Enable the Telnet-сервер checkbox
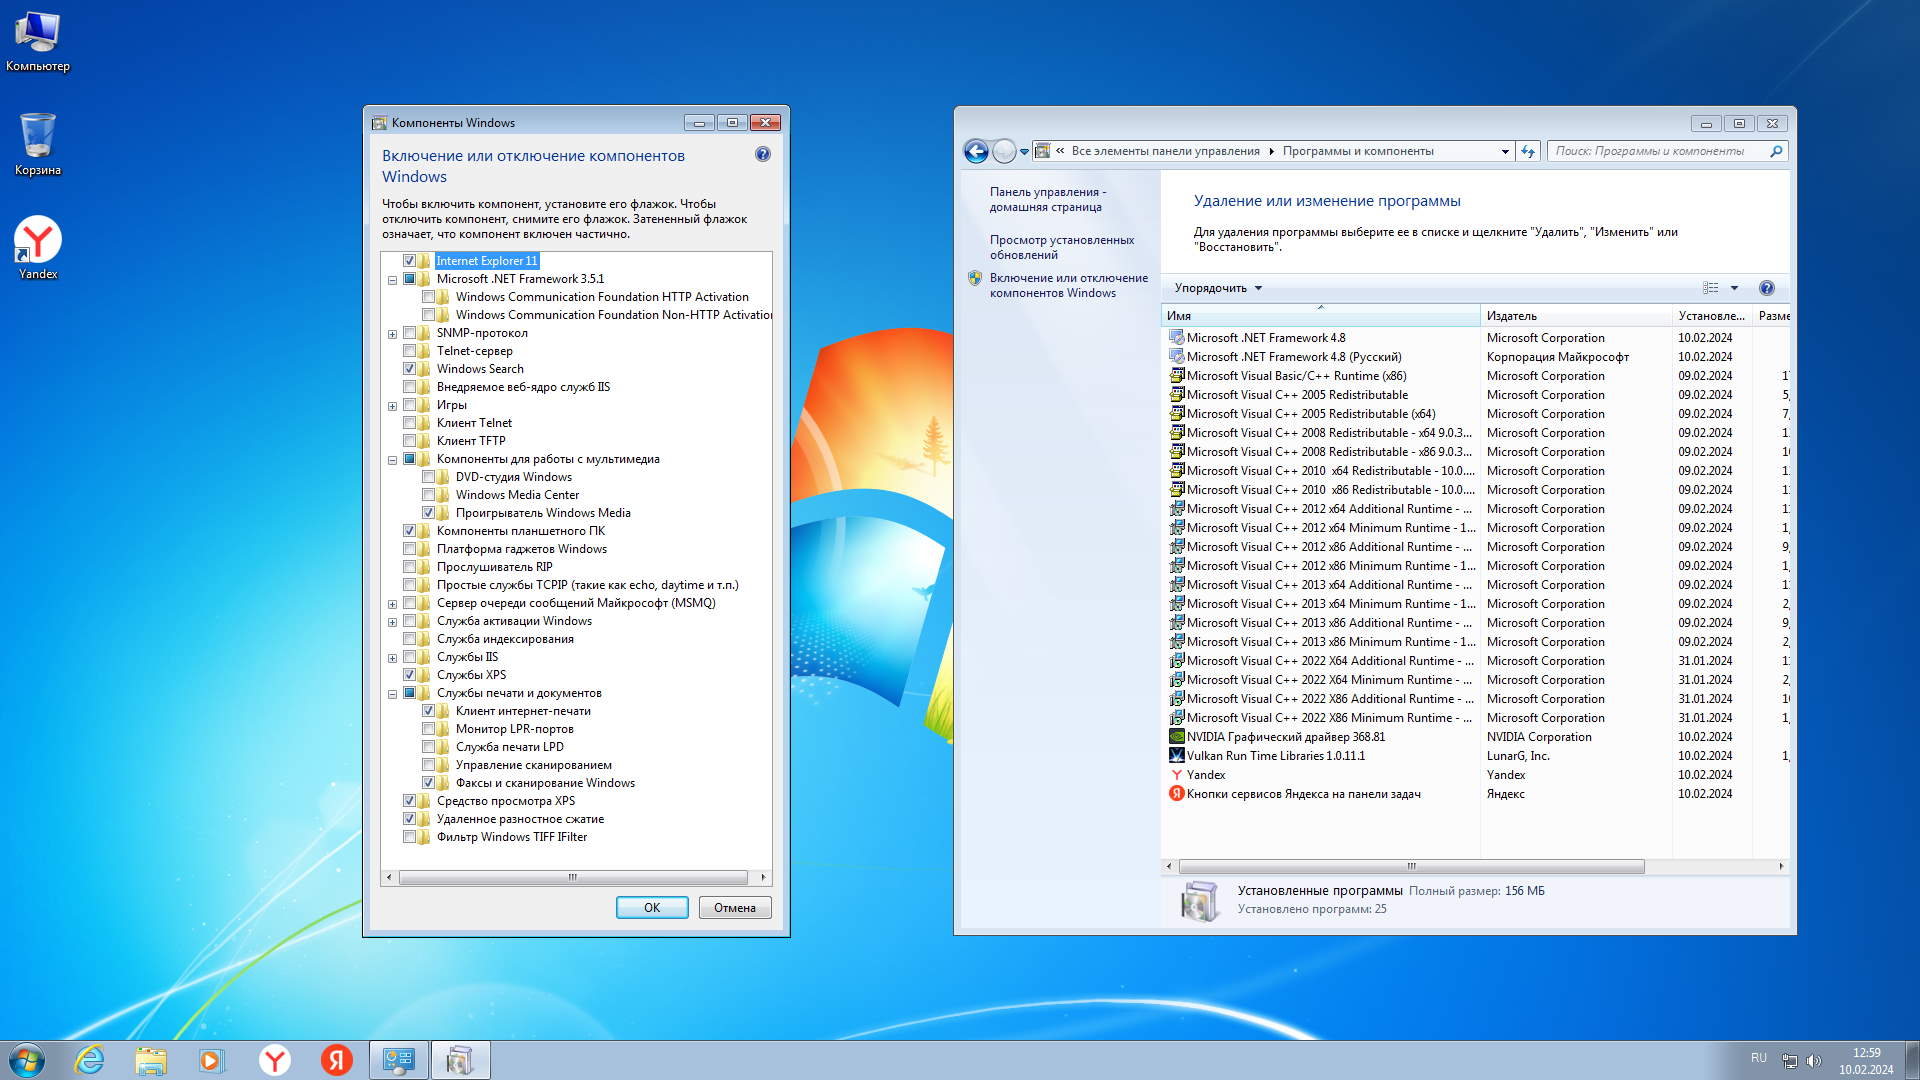 click(x=409, y=351)
